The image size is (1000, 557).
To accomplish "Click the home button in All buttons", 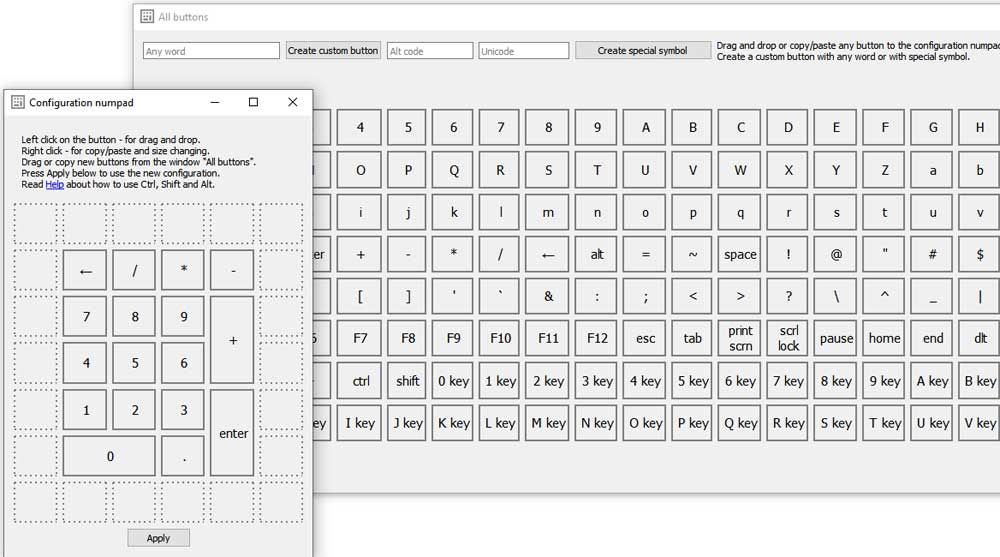I will click(x=884, y=338).
